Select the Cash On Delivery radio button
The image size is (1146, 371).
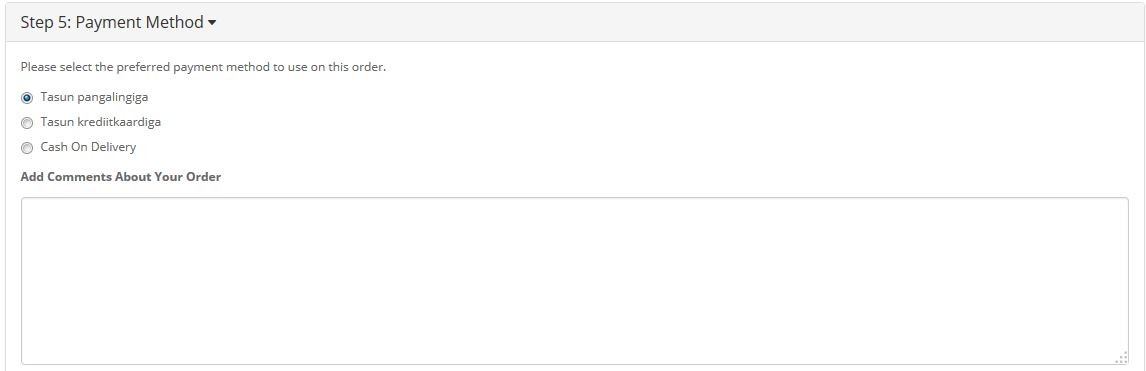[27, 148]
